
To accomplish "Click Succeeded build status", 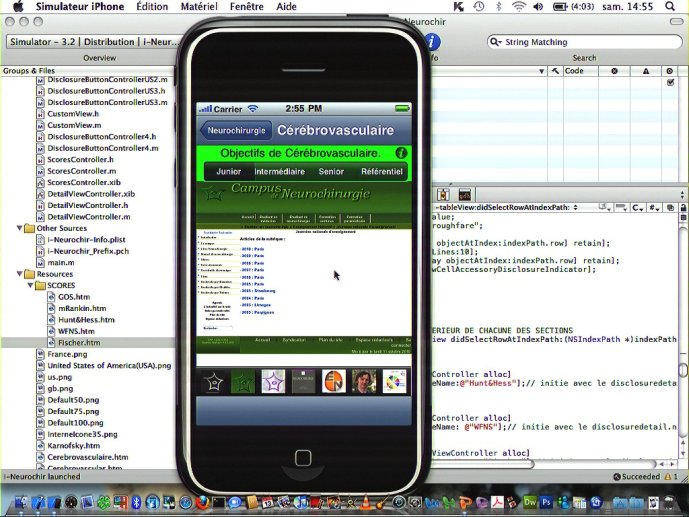I will (637, 477).
